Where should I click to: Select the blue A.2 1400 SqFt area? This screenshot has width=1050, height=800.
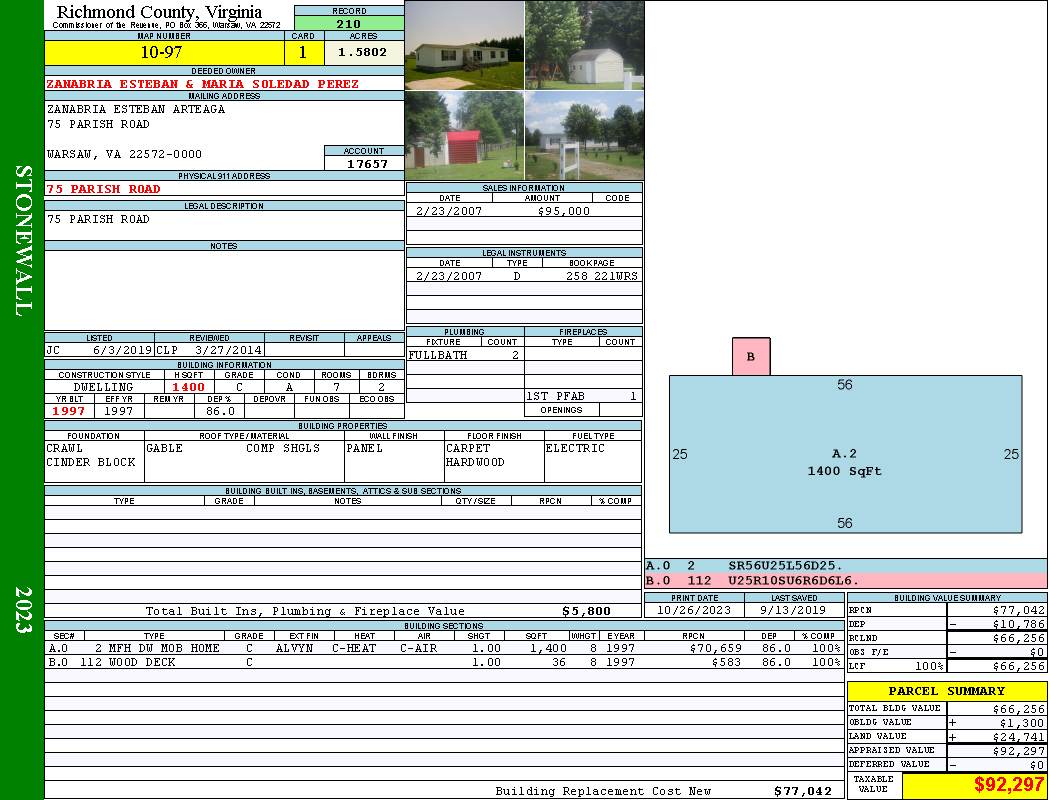click(x=845, y=454)
